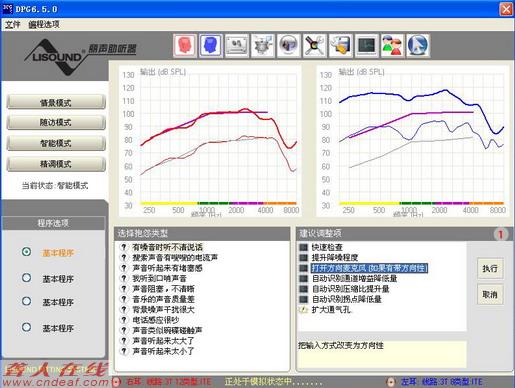Click the 执行 button
Screen dimensions: 515x388
(x=490, y=268)
